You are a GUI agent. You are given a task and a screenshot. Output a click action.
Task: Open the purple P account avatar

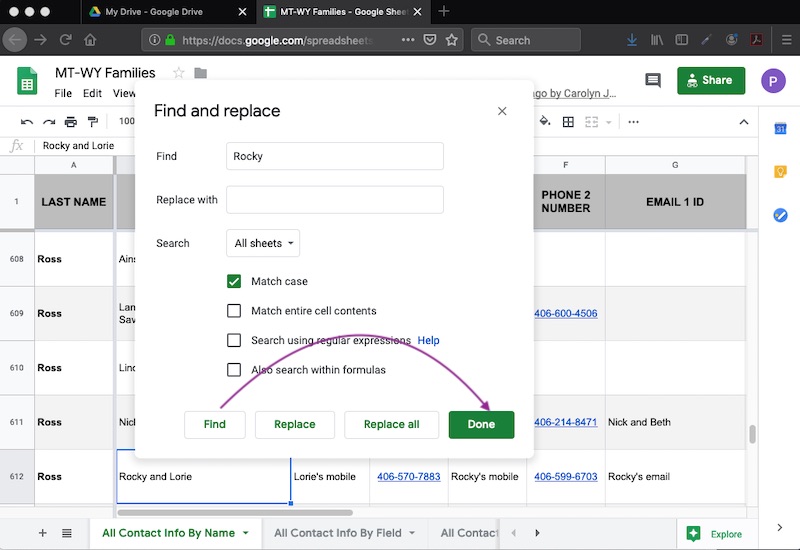773,81
